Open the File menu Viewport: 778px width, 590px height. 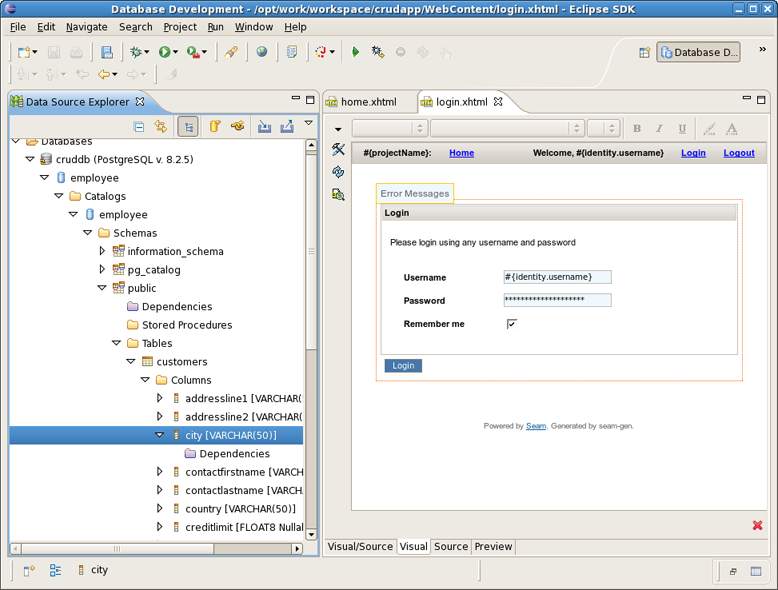point(18,27)
